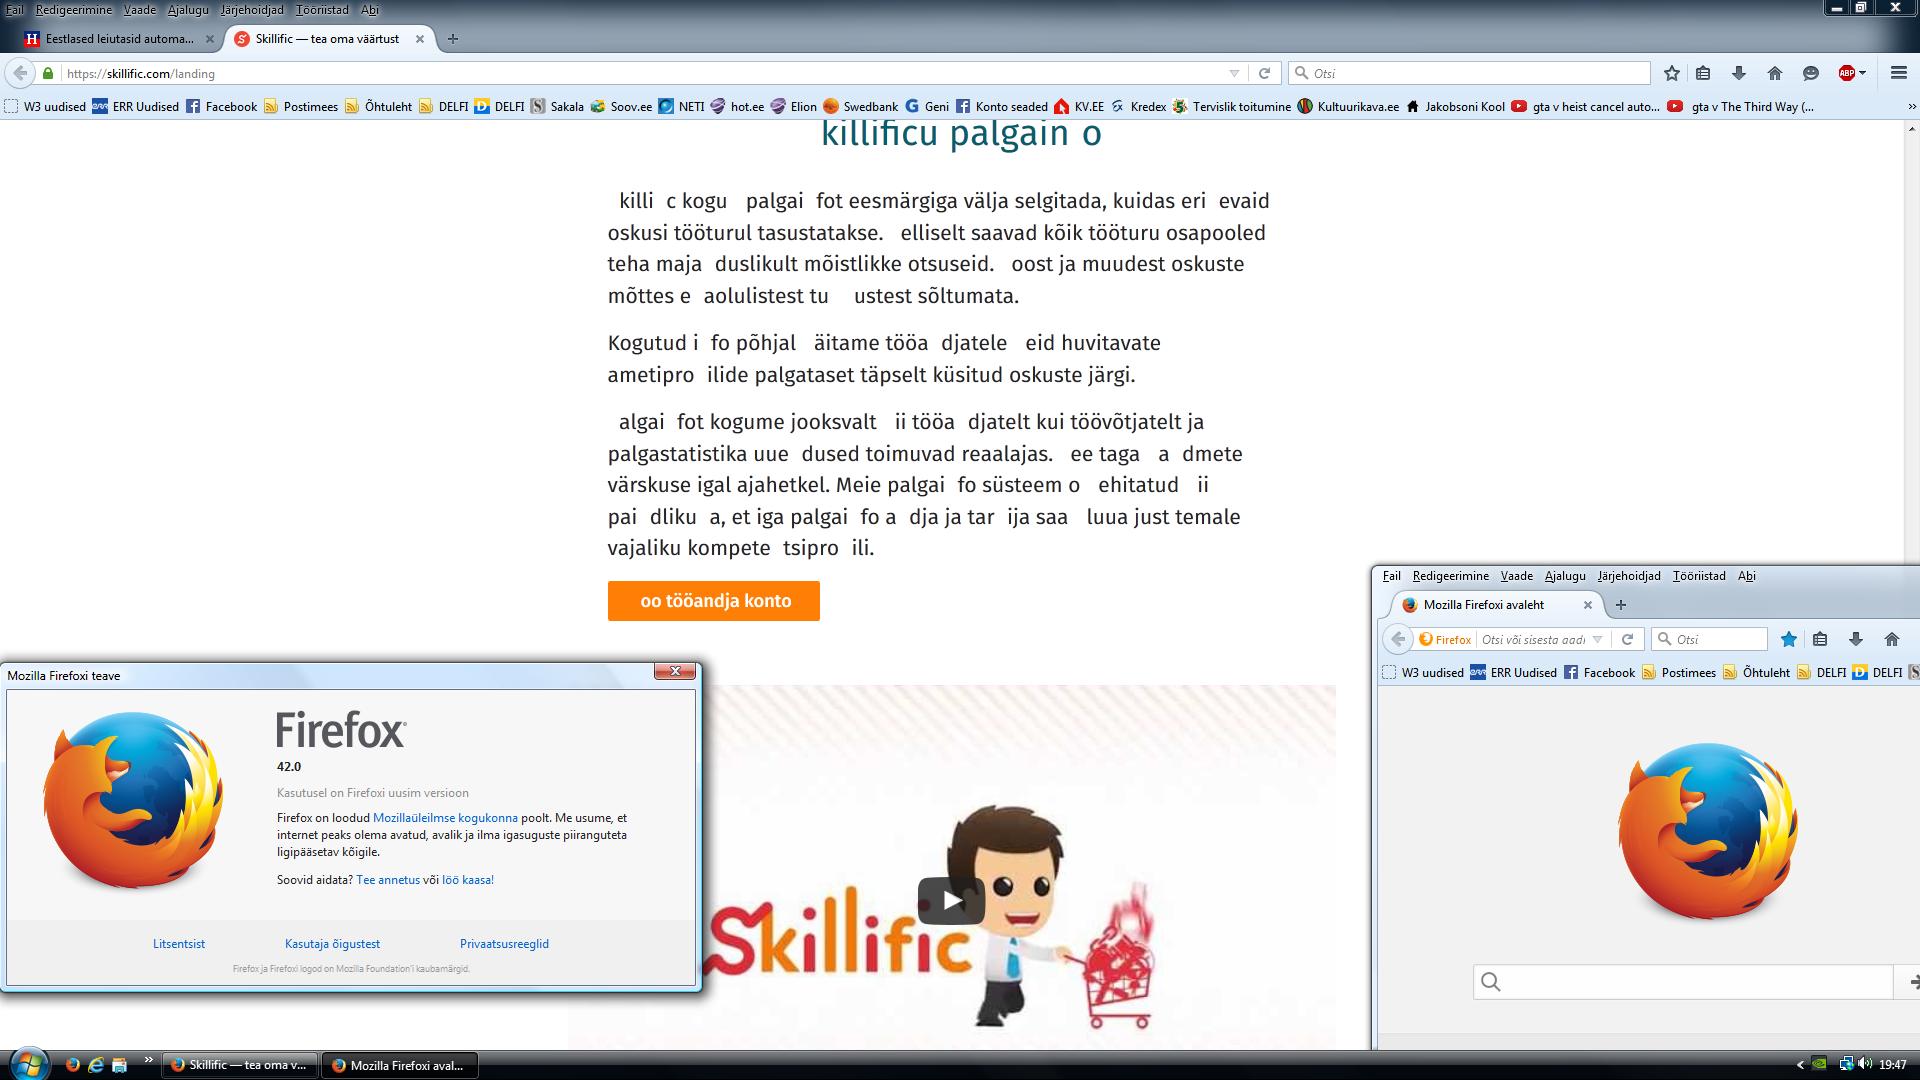Click the Windows Start orb

point(27,1064)
